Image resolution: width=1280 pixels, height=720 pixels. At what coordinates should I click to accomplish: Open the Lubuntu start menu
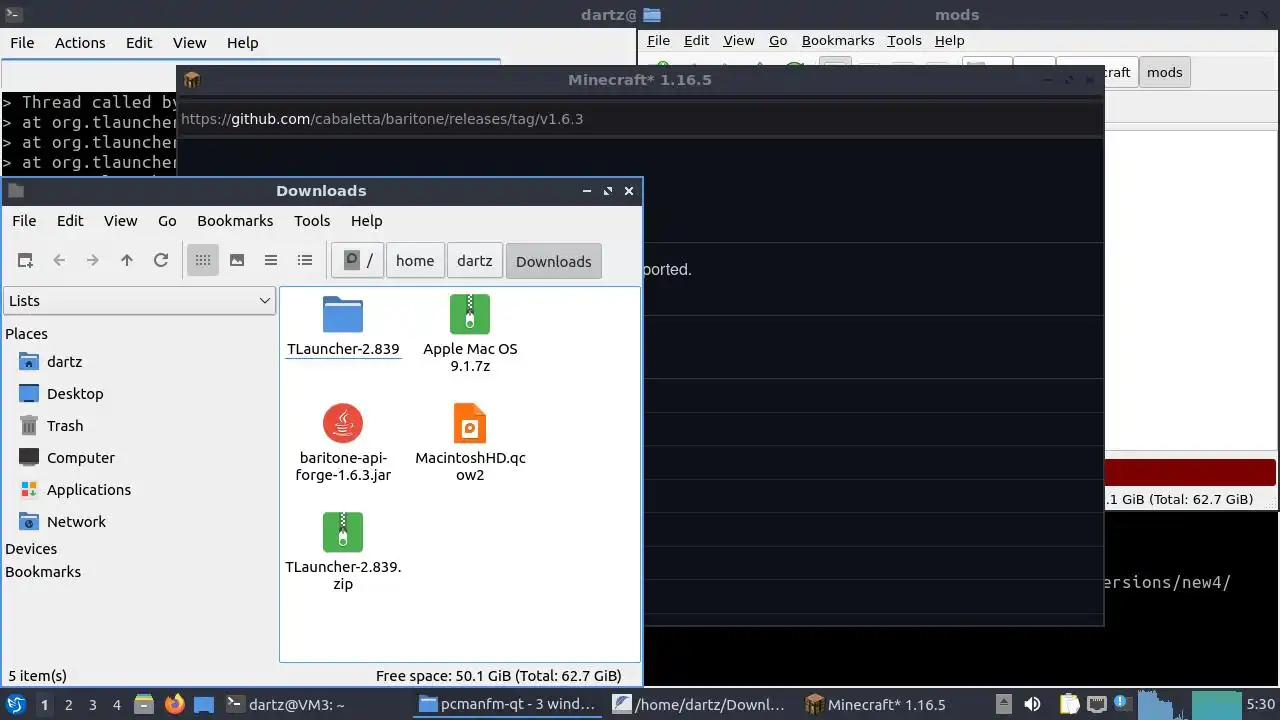point(15,704)
